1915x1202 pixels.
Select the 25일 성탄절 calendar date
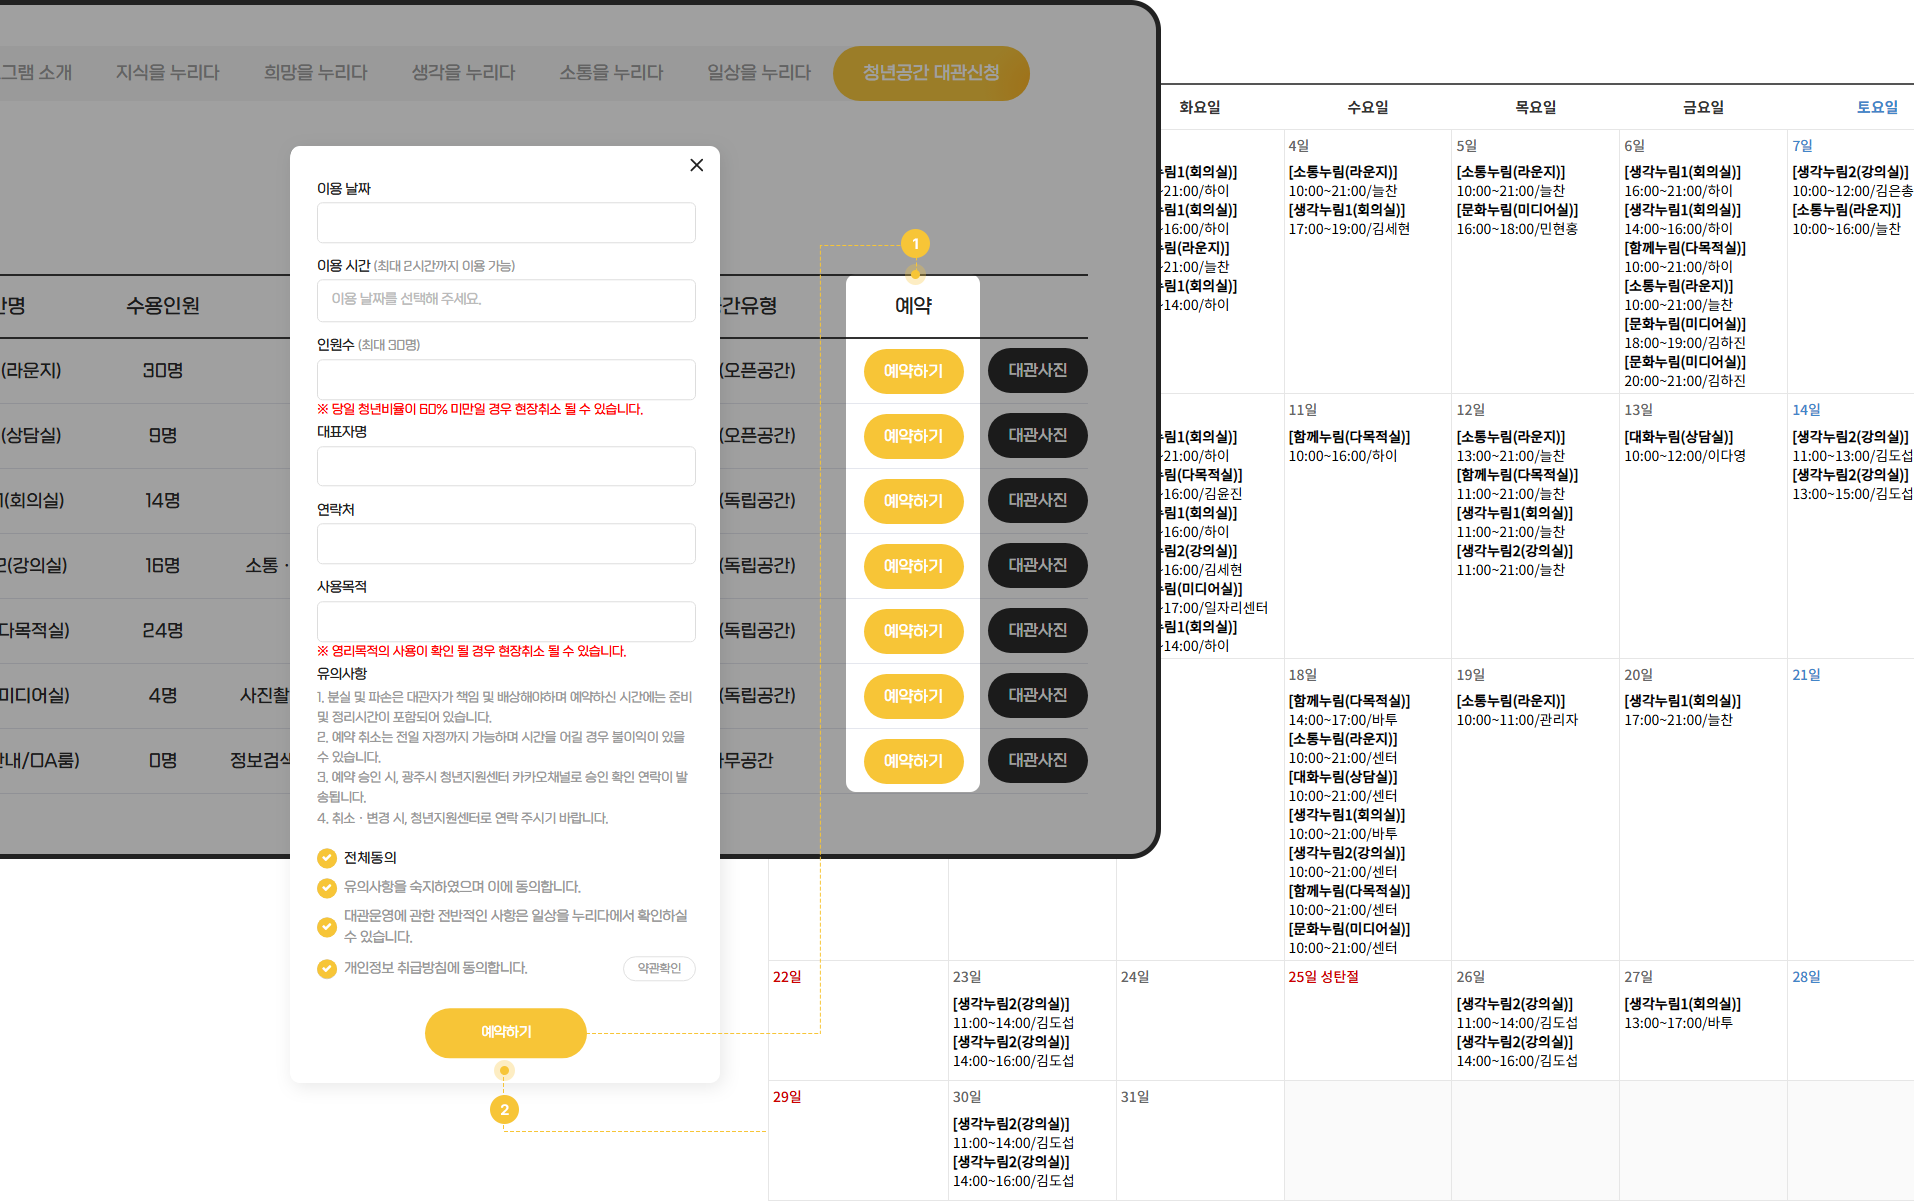click(x=1323, y=977)
